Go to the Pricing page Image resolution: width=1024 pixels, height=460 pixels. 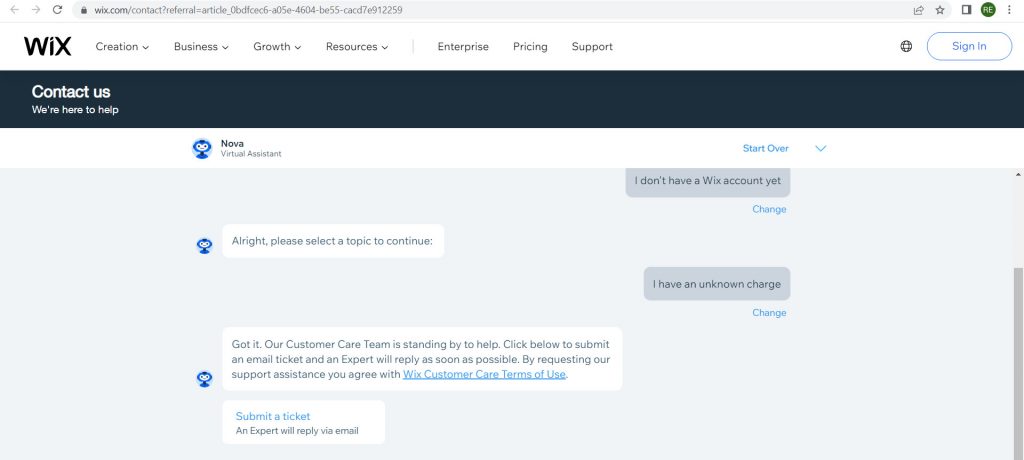[x=530, y=46]
